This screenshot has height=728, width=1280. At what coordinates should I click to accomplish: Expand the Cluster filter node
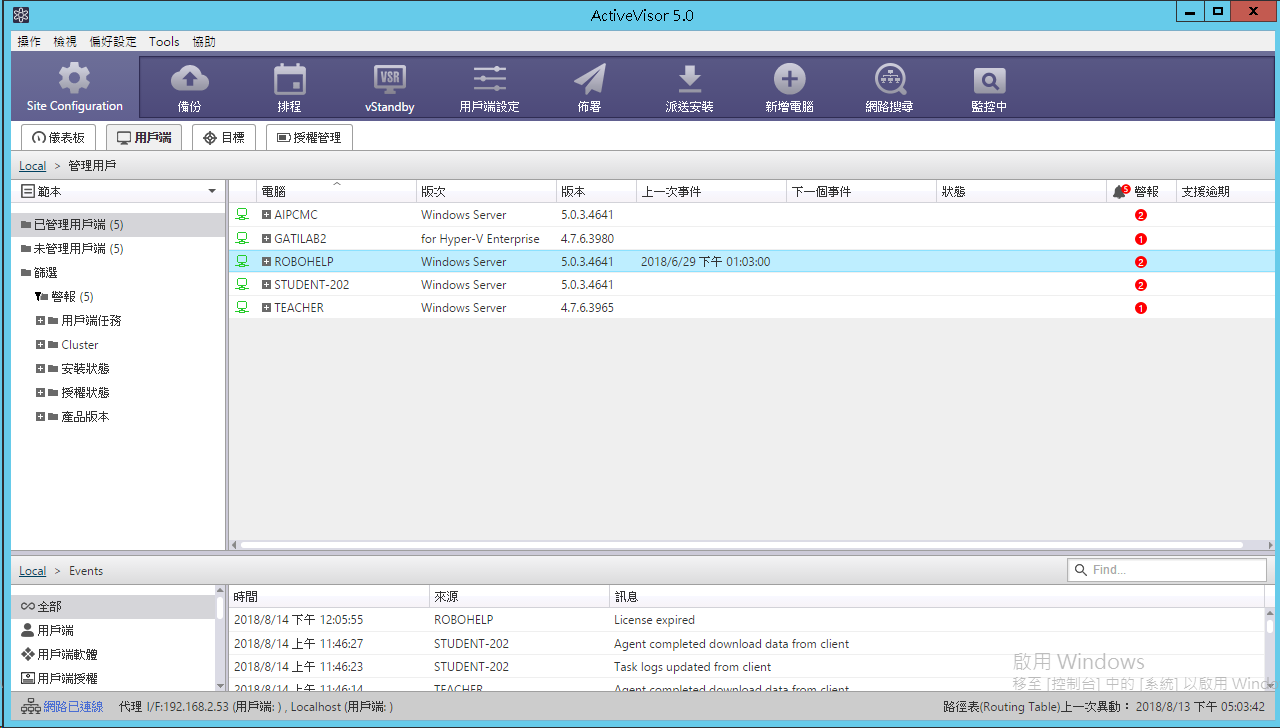(41, 345)
